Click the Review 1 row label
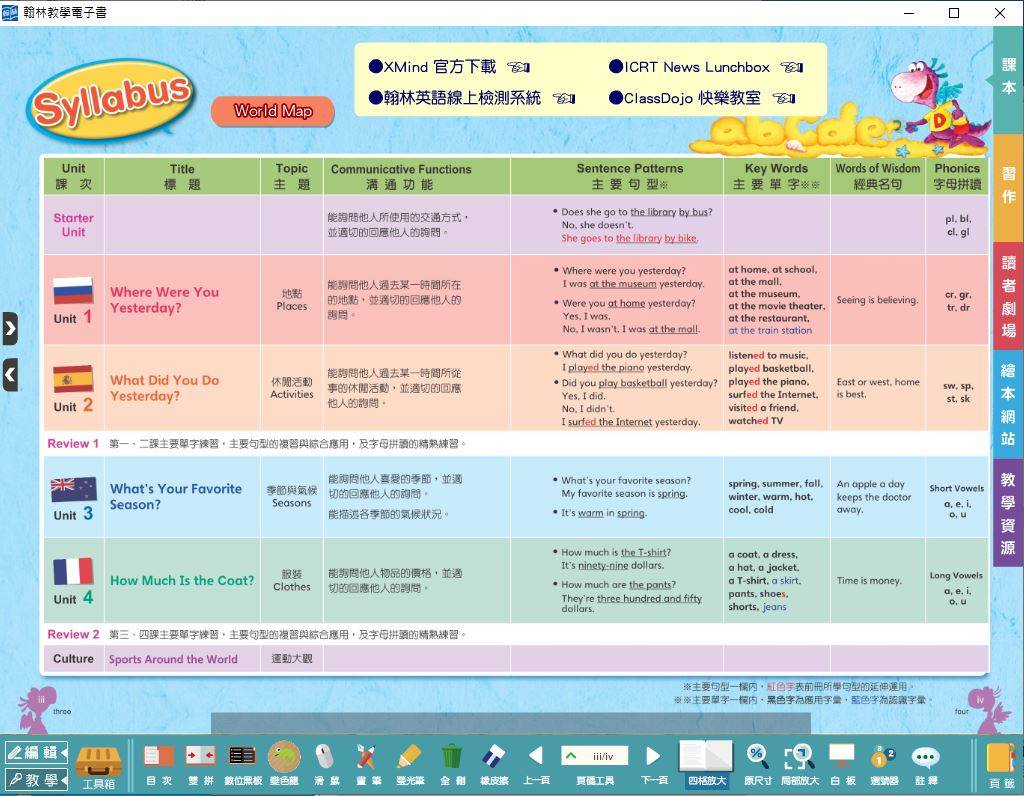This screenshot has width=1024, height=796. 73,443
